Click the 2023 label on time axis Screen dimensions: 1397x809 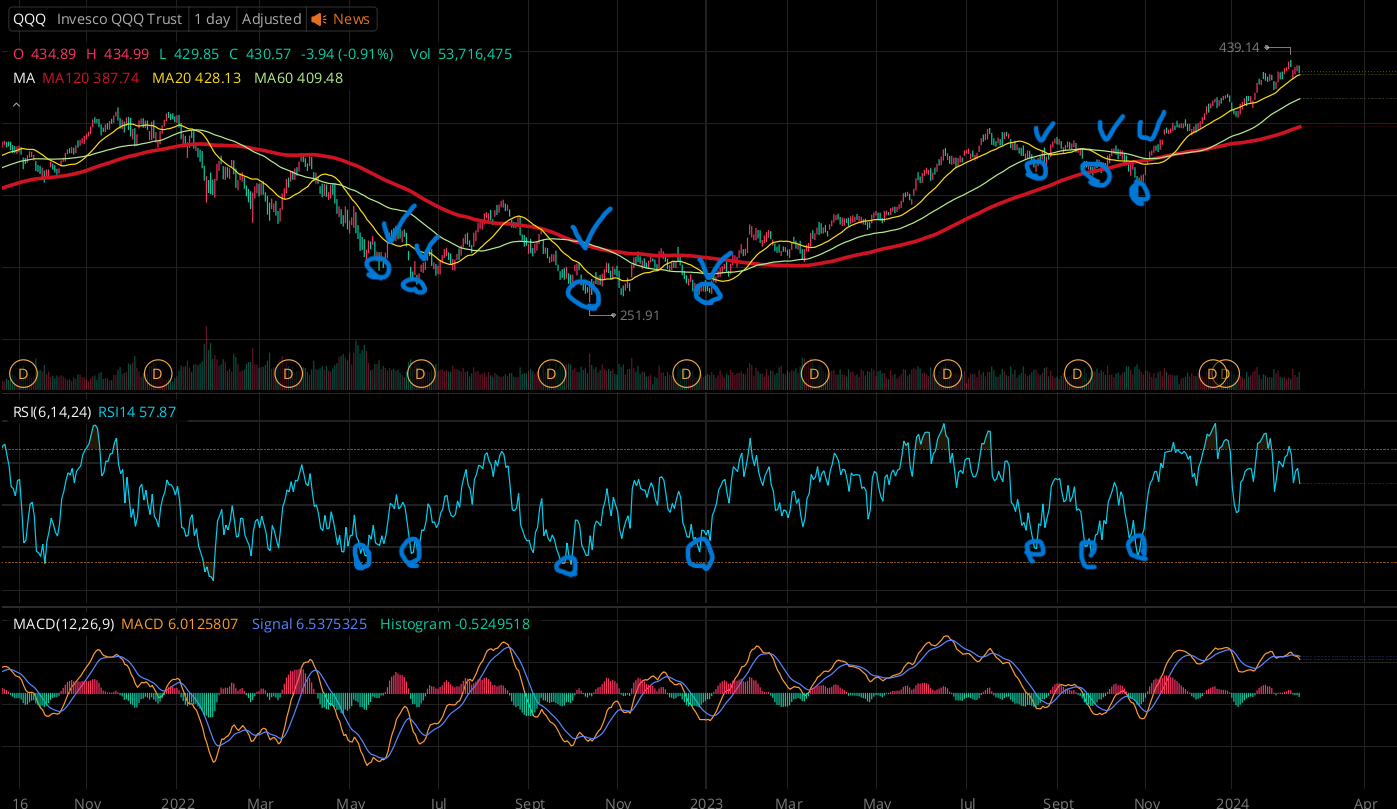(706, 802)
